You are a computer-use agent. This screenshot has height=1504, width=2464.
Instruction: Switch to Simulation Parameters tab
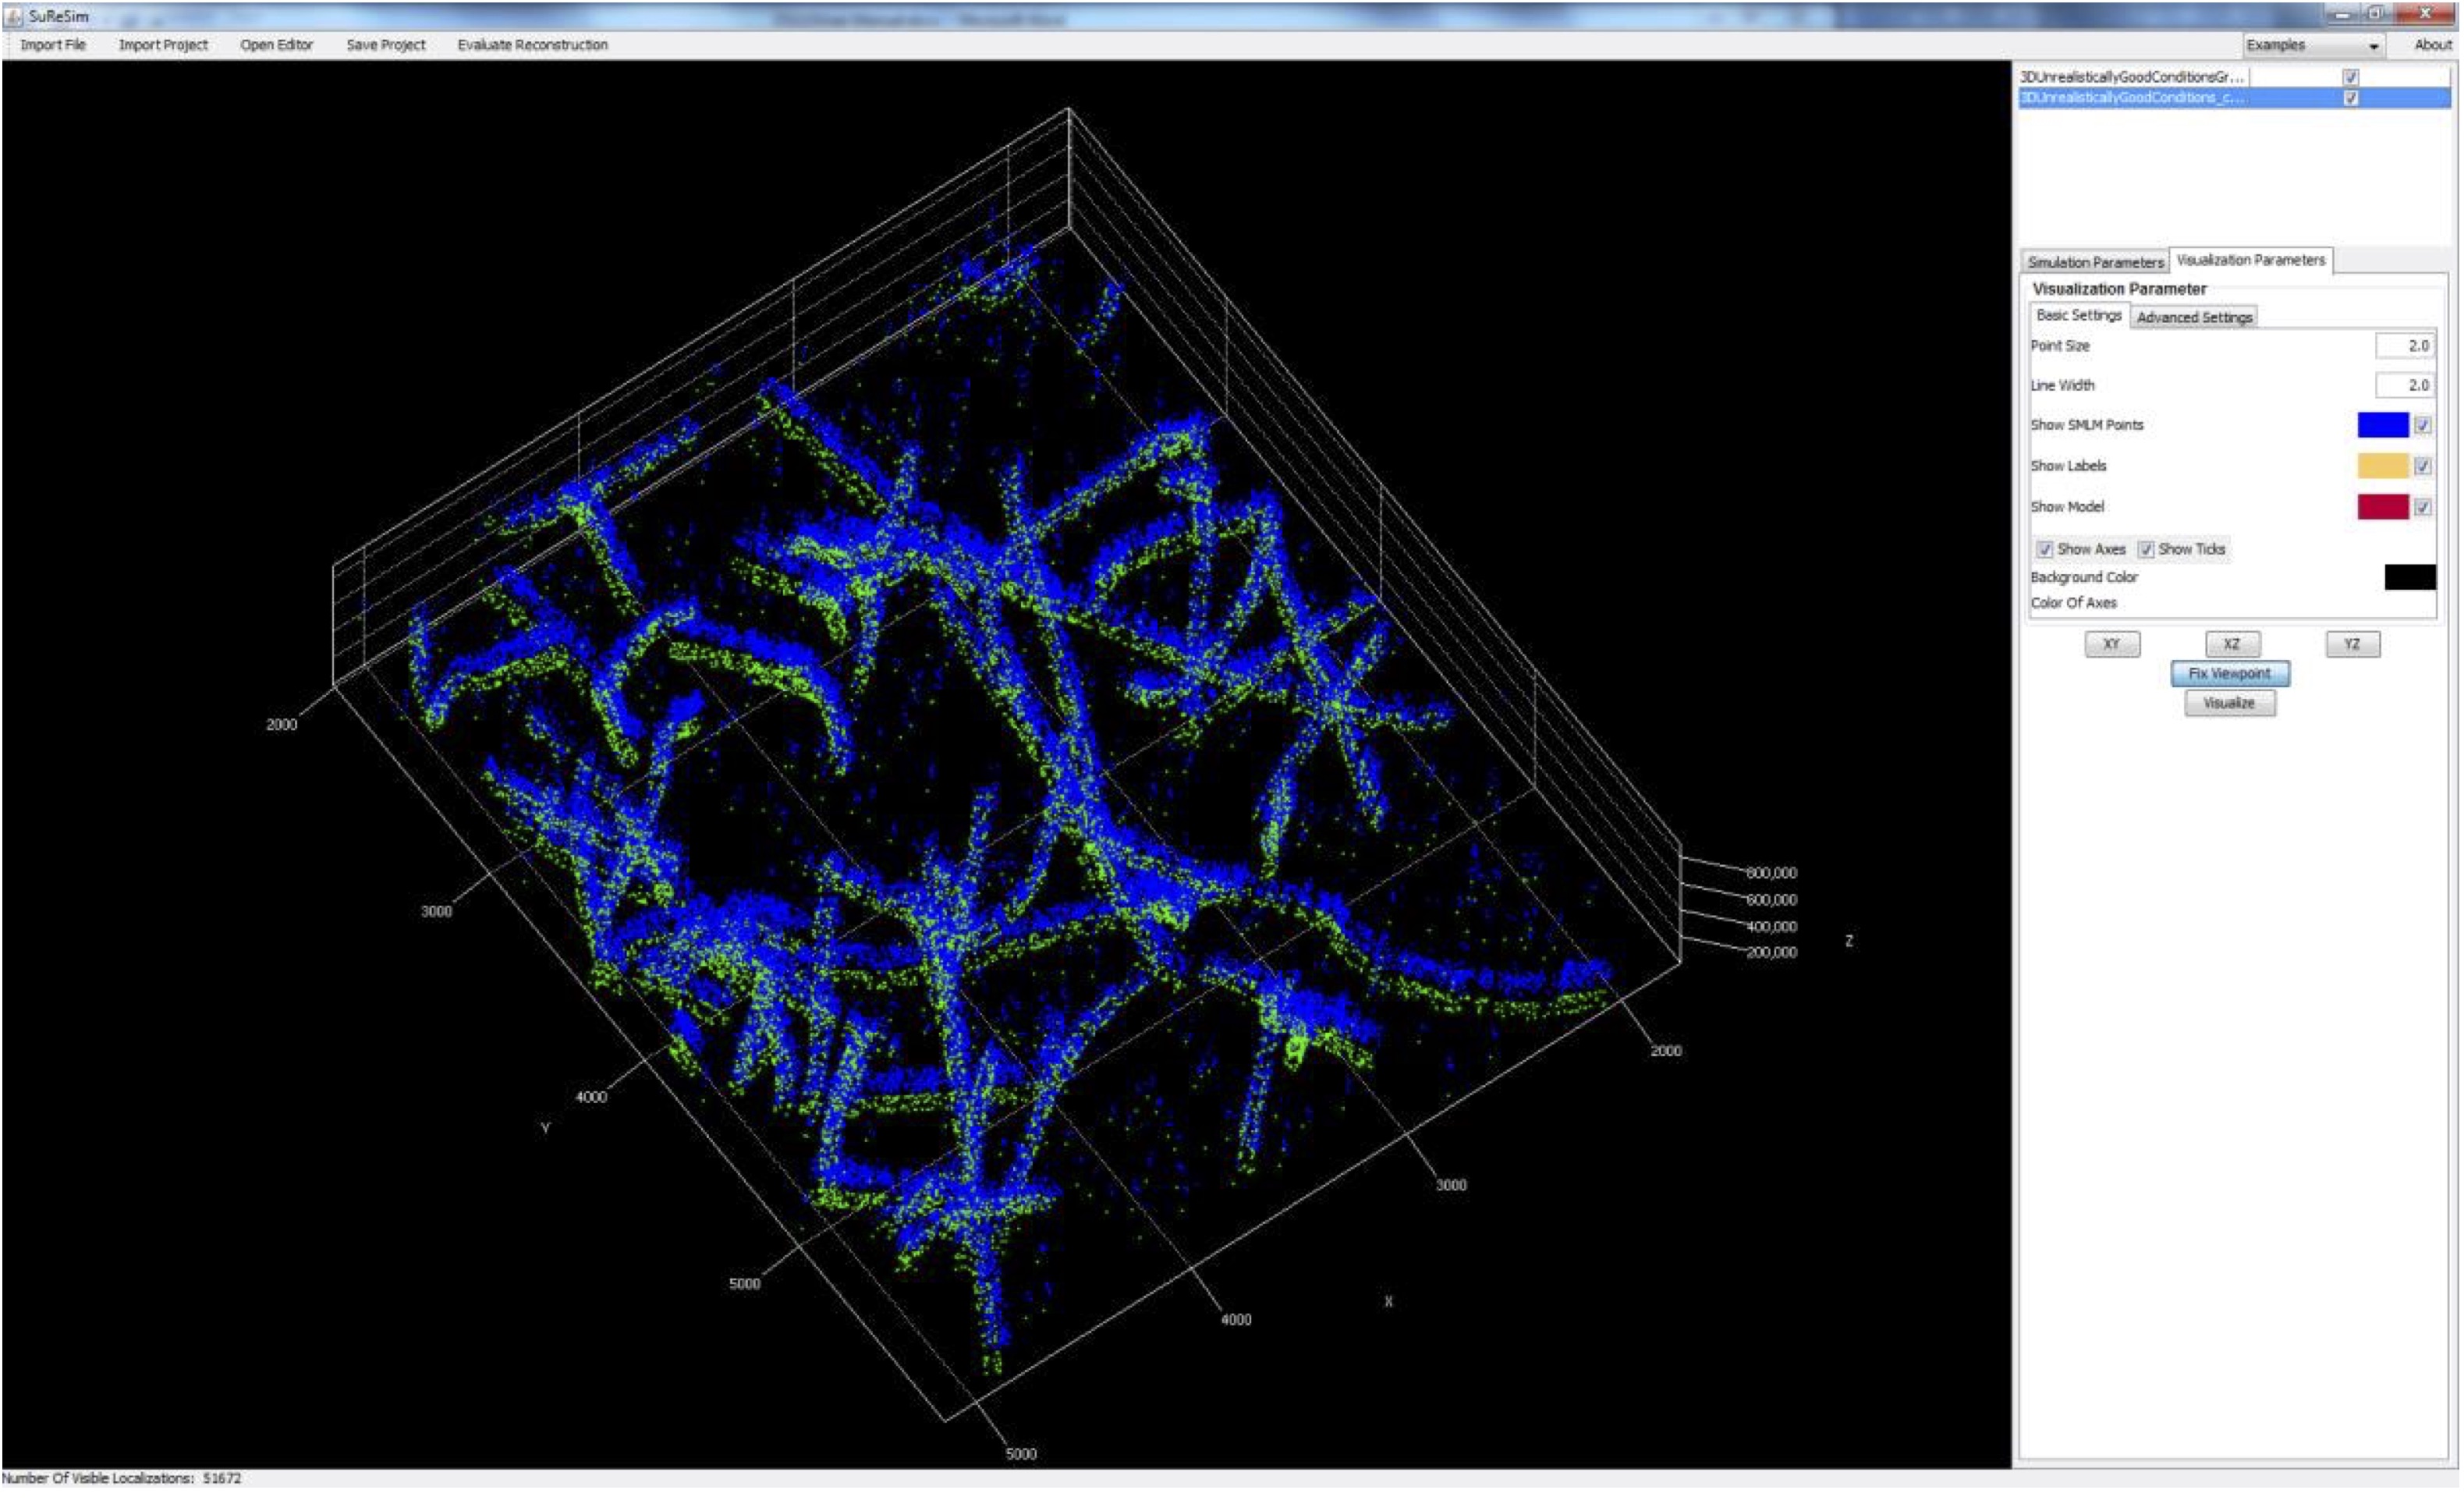2095,262
